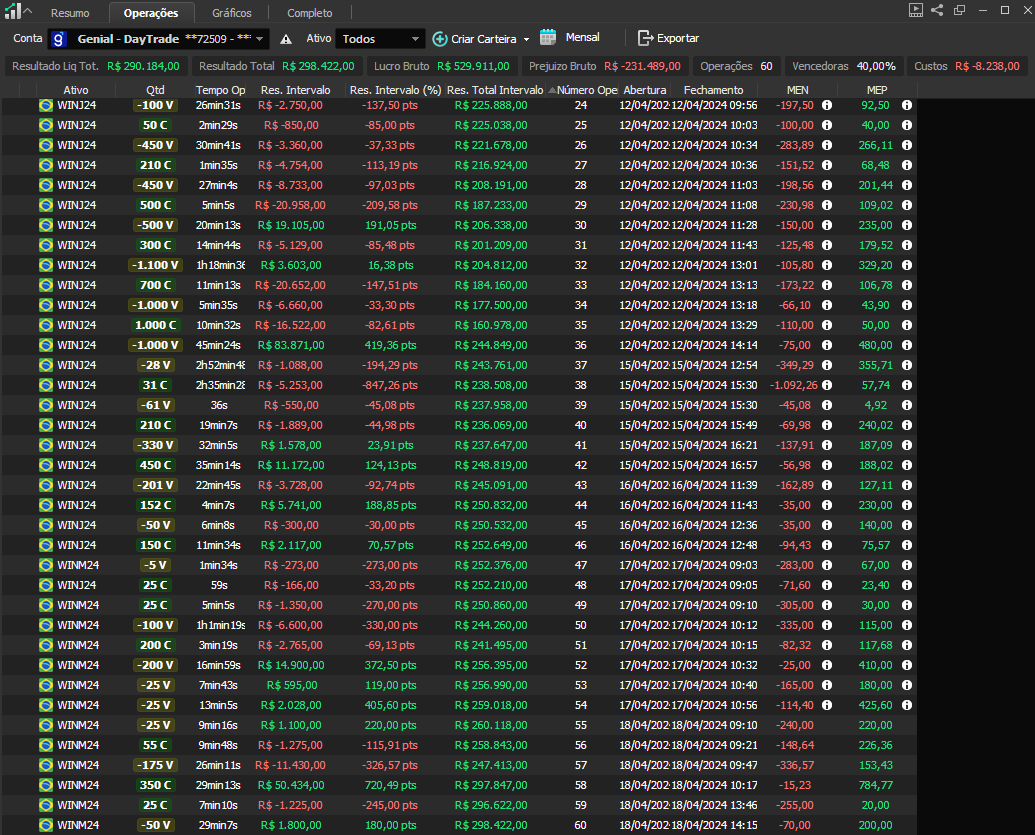This screenshot has width=1035, height=835.
Task: Click MEN info icon for operation 42
Action: point(826,465)
